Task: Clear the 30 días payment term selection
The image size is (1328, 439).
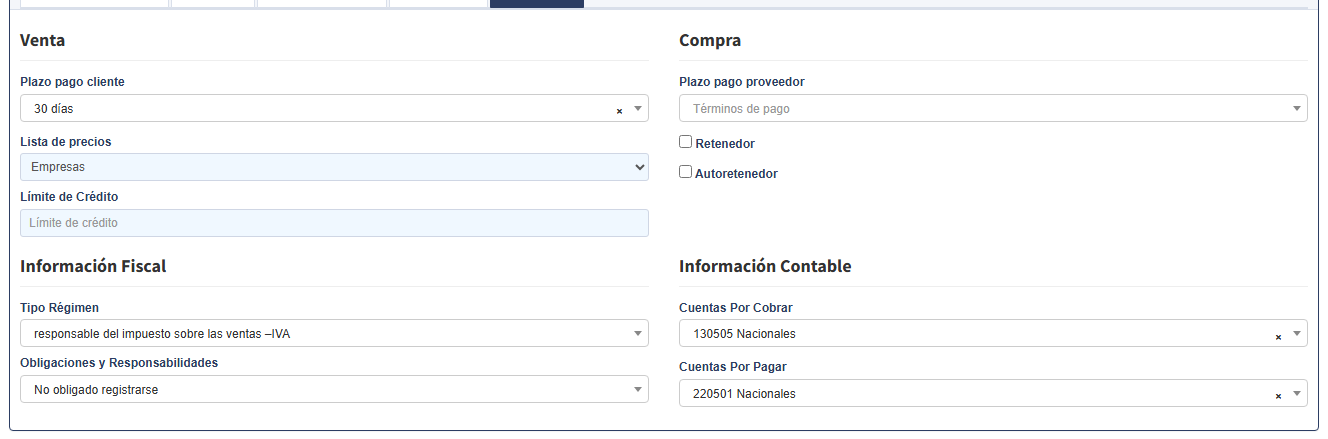Action: [619, 110]
